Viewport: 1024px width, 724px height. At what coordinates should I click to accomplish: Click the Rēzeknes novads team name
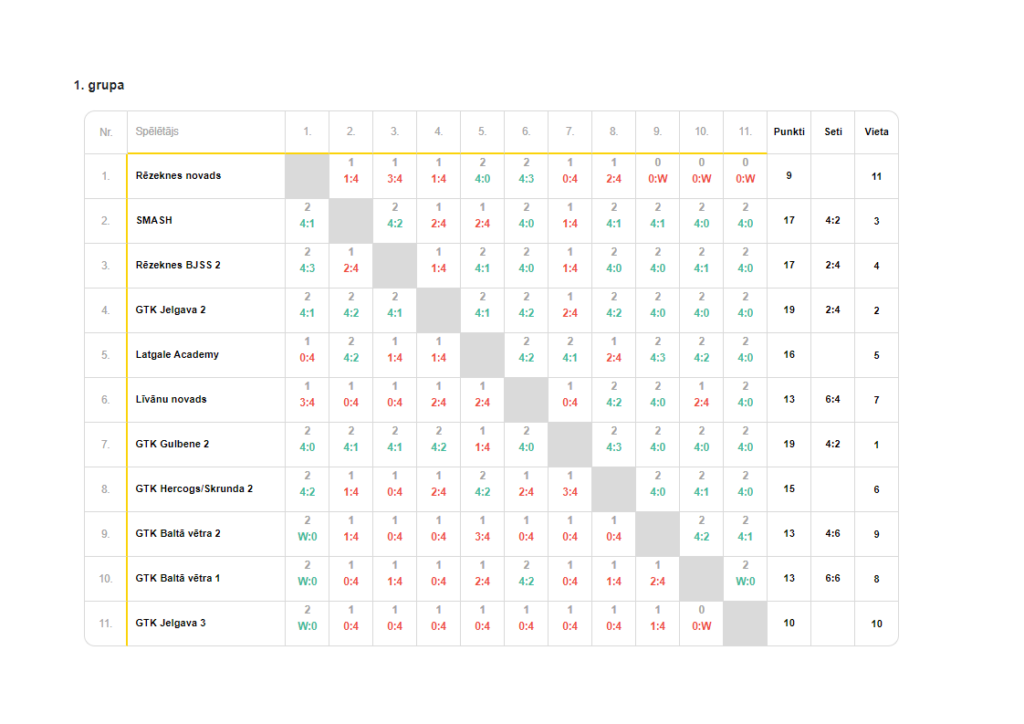pyautogui.click(x=178, y=176)
